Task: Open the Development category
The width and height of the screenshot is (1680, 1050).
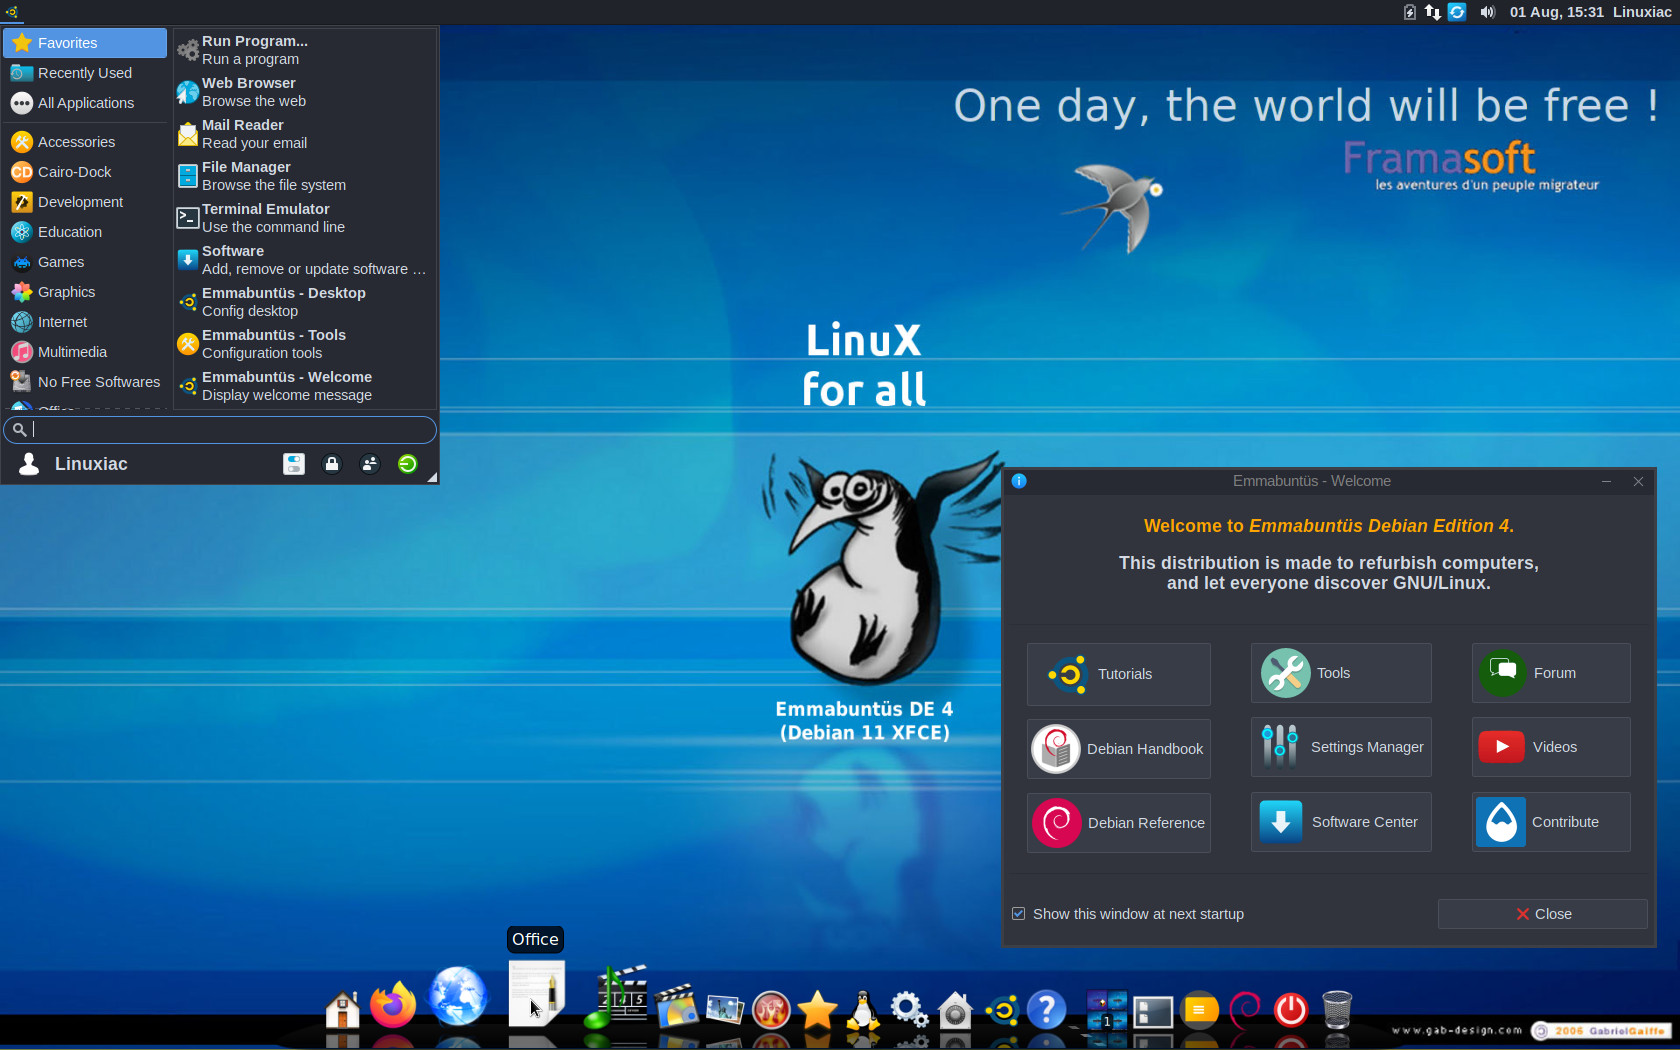Action: (86, 202)
